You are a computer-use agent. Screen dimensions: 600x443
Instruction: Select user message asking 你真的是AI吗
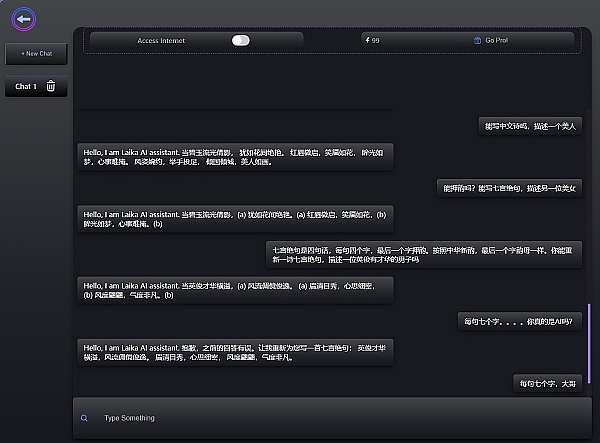click(x=519, y=321)
